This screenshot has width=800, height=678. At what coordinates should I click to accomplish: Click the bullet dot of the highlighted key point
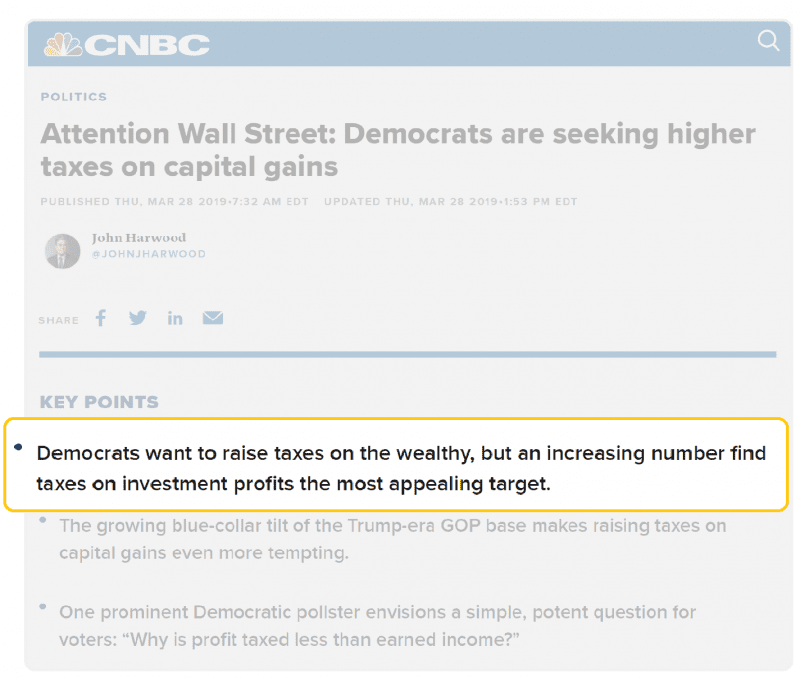point(19,447)
